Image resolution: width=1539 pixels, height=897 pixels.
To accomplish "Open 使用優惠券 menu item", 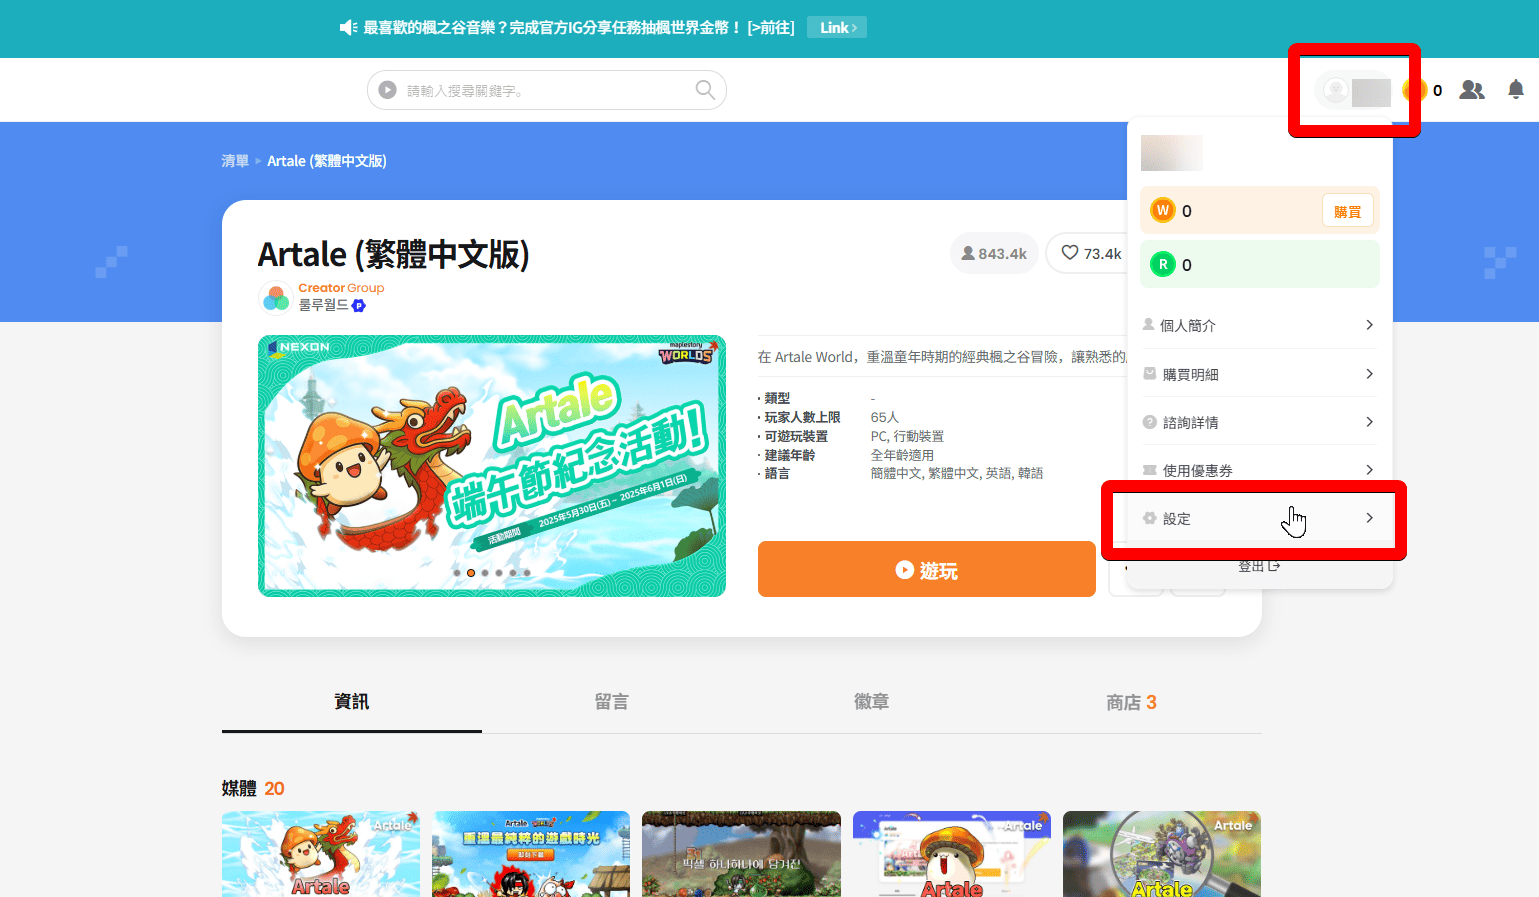I will pyautogui.click(x=1259, y=470).
